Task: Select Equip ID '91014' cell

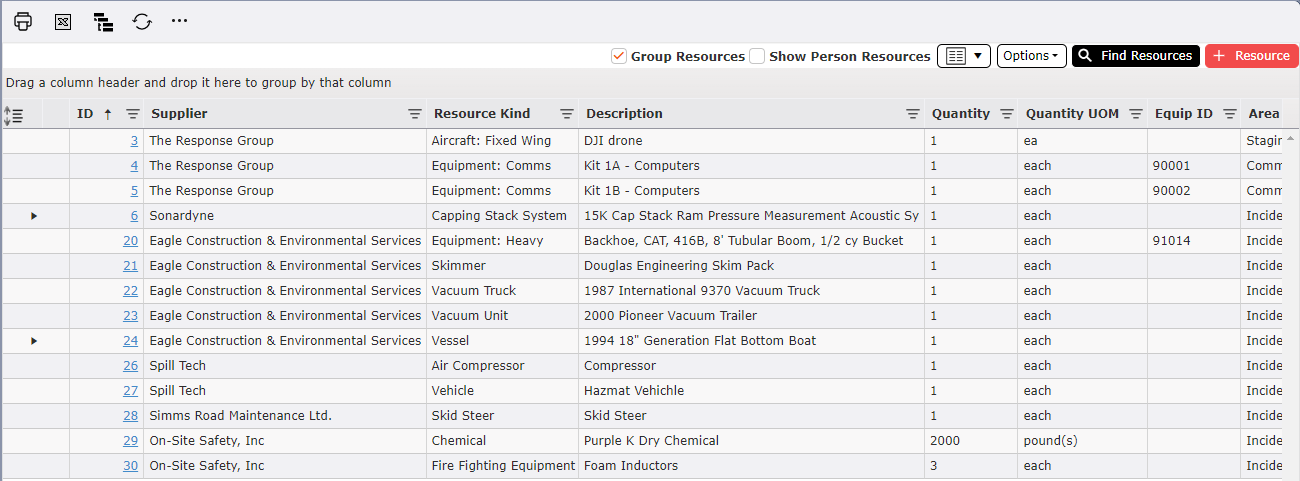Action: pos(1194,241)
